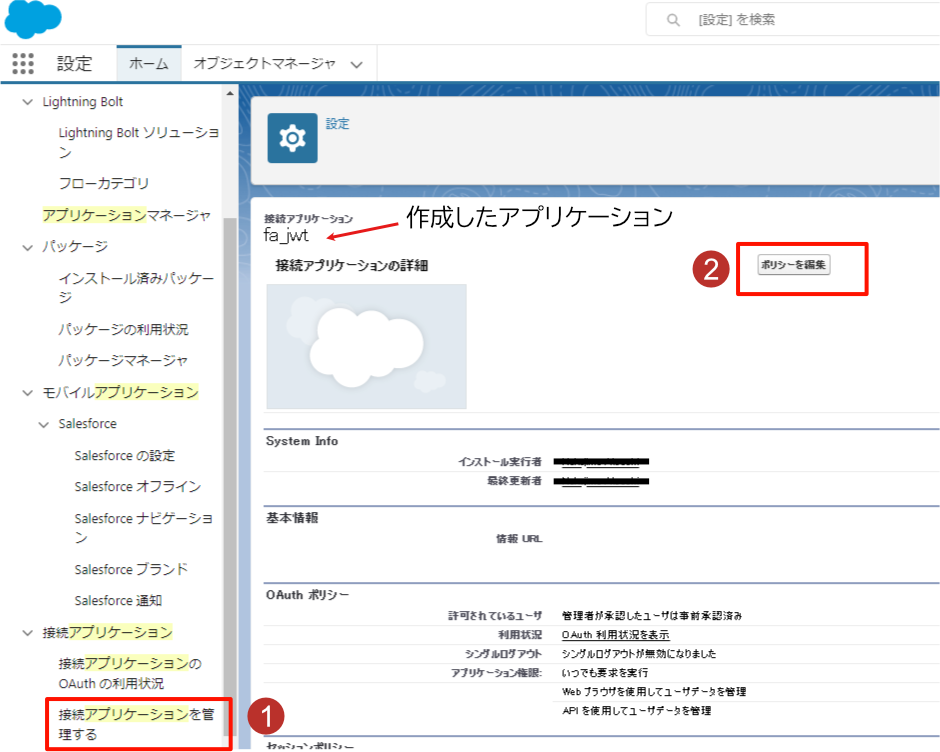Click the 設定 breadcrumb link
The width and height of the screenshot is (940, 752).
click(x=338, y=124)
